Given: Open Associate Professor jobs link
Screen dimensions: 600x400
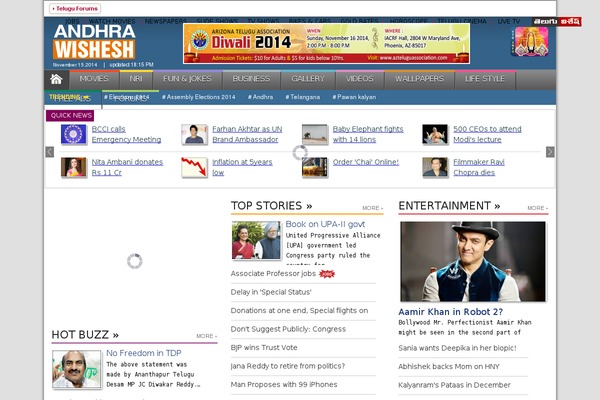Looking at the screenshot, I should [273, 274].
